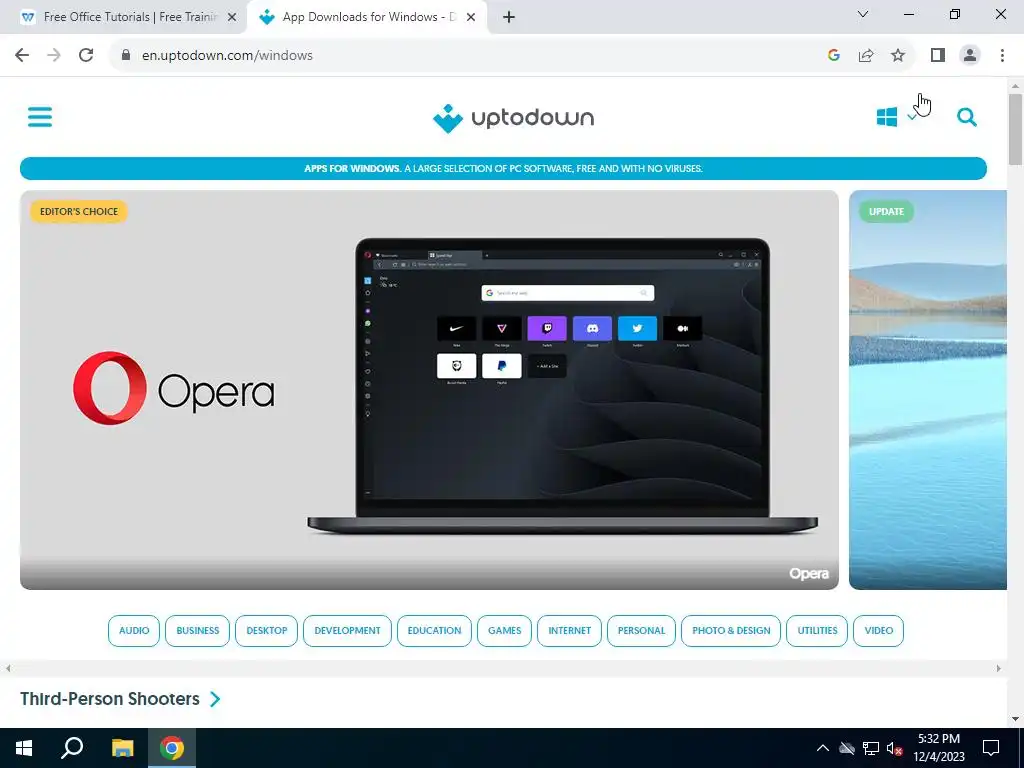
Task: Open the Windows Start menu
Action: click(x=24, y=748)
